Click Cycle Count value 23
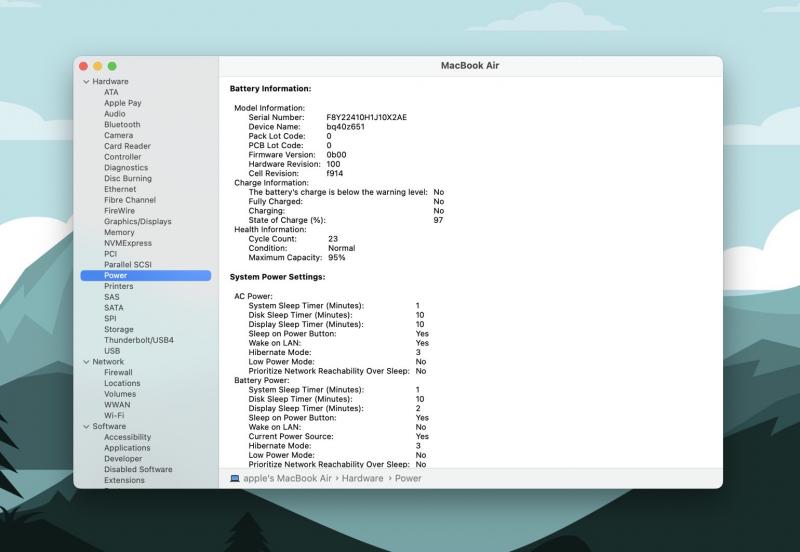 [x=333, y=239]
